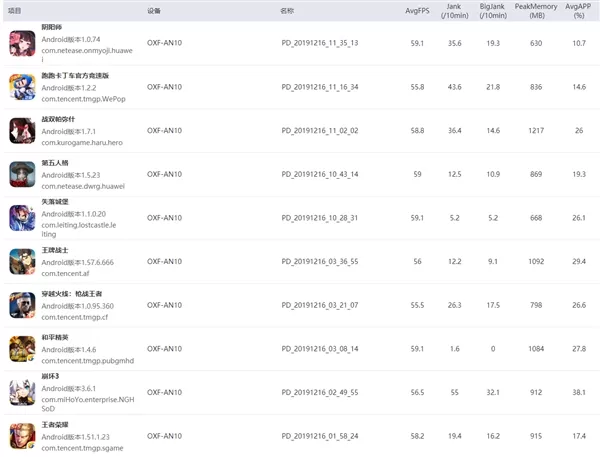Select the Identity V (com.netease.dwrg.huawei) icon

click(22, 174)
